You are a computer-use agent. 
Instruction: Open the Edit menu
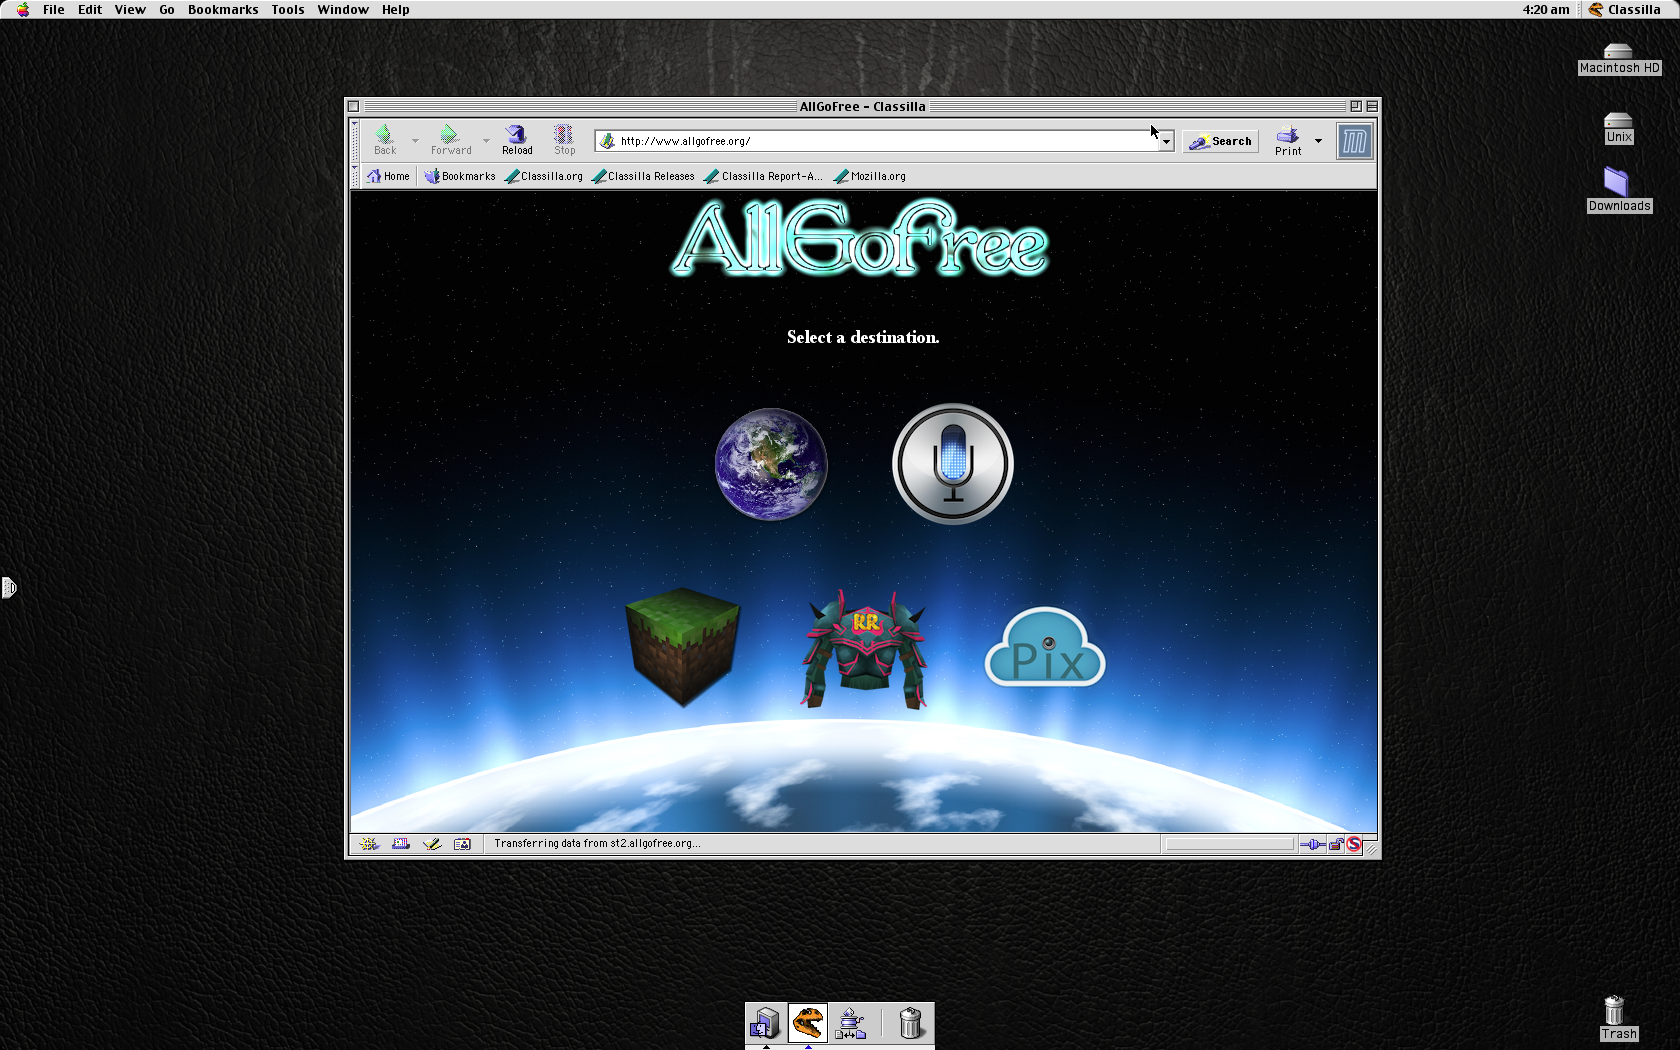90,10
